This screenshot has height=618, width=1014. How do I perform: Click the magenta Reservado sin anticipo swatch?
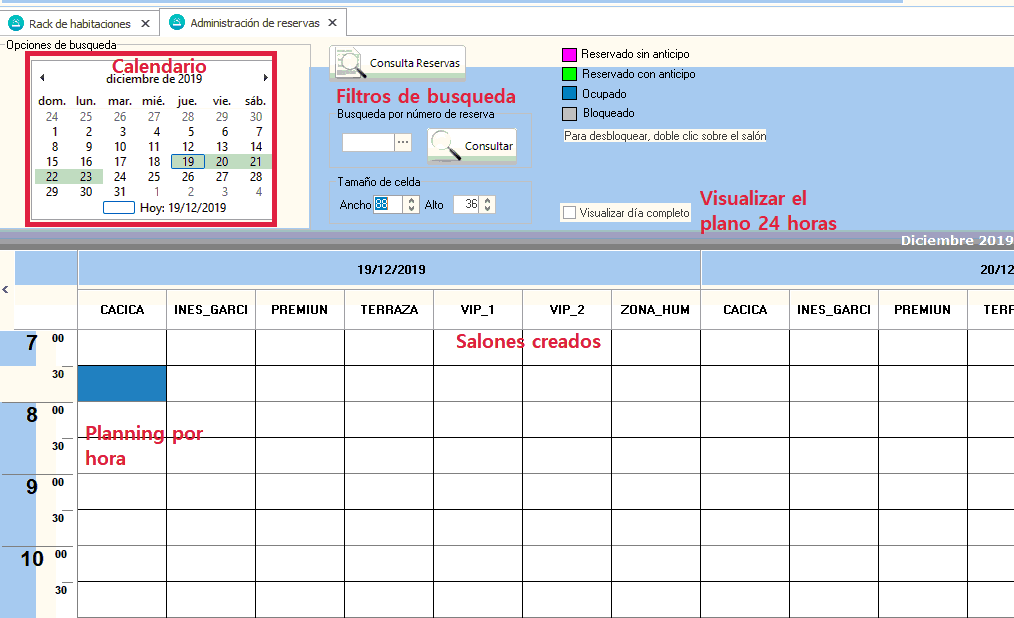tap(569, 54)
